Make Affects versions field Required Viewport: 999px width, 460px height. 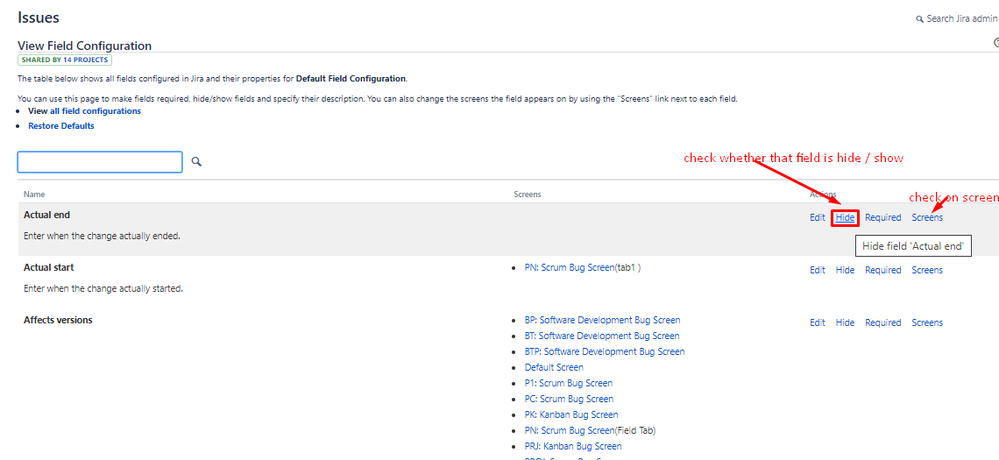coord(883,323)
